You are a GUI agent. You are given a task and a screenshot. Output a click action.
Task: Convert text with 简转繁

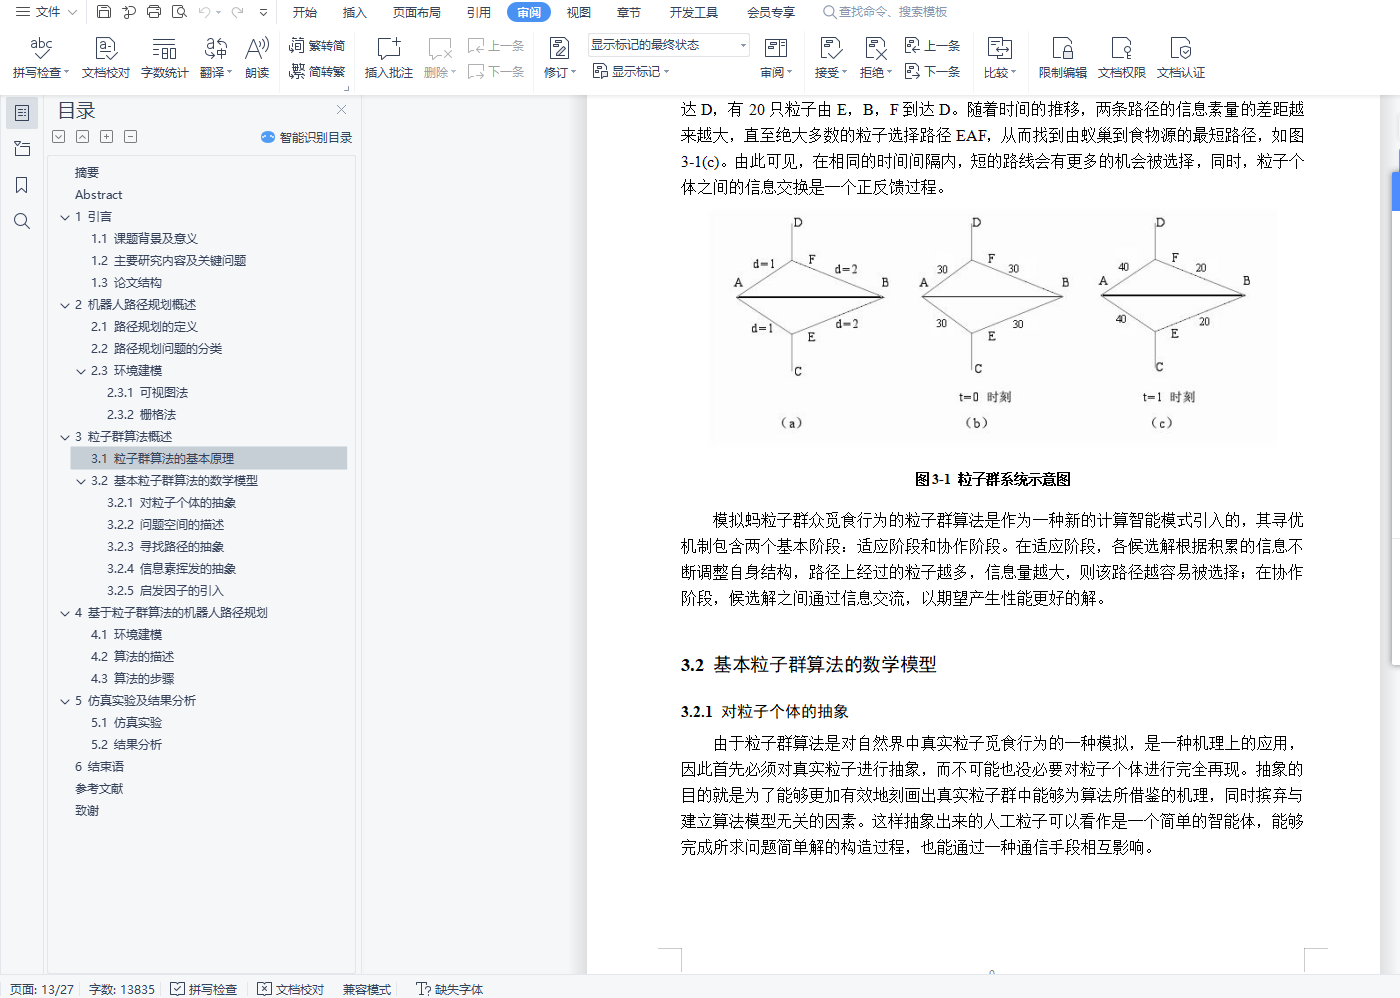coord(317,71)
